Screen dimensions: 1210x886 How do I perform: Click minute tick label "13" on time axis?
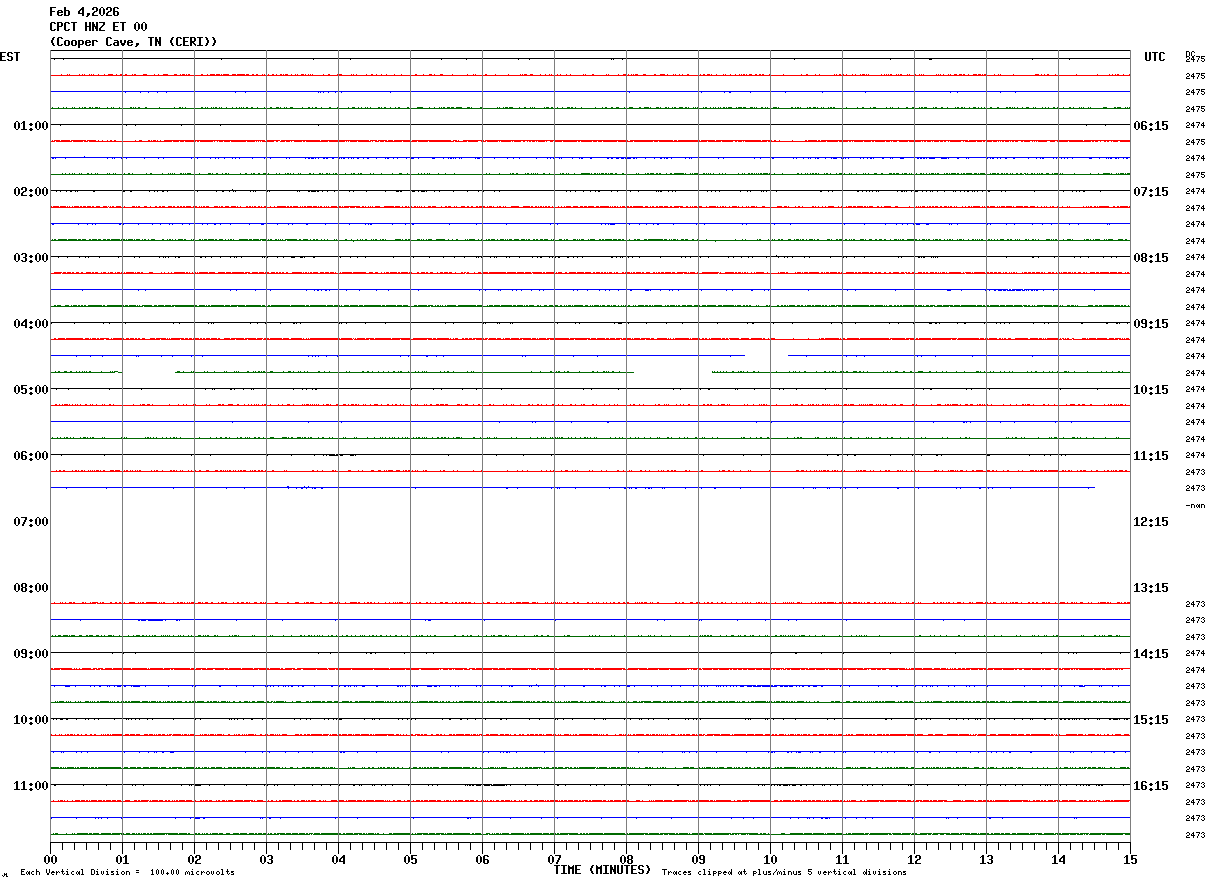click(986, 860)
